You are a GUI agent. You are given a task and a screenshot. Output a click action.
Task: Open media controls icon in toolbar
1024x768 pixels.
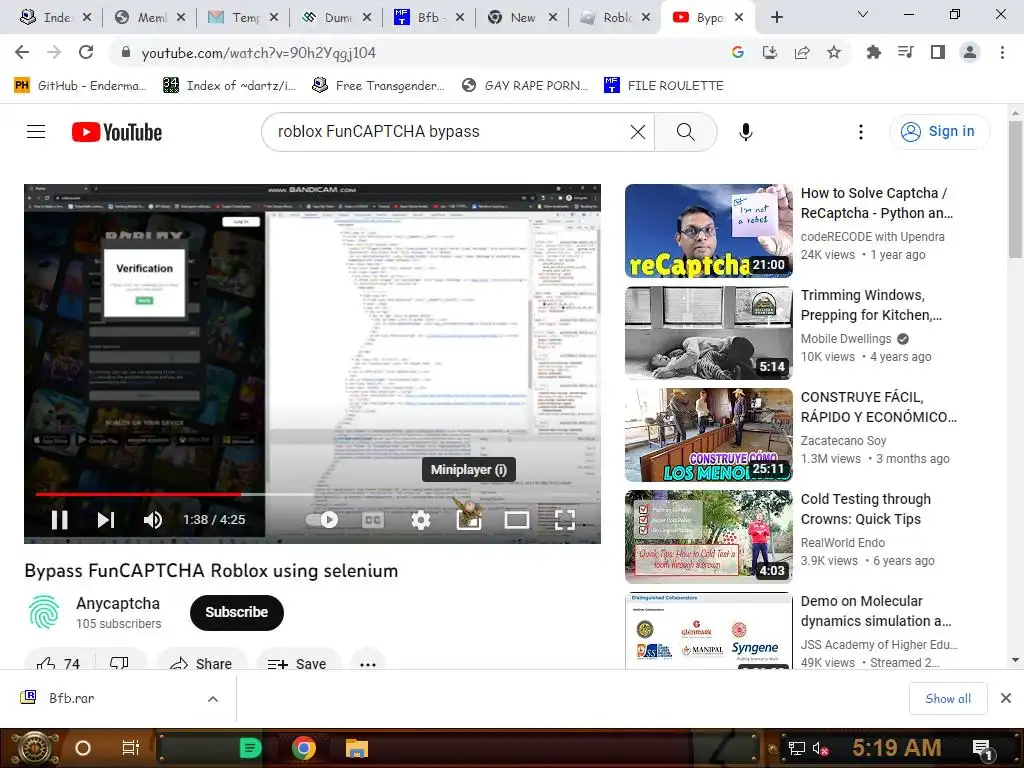coord(906,52)
